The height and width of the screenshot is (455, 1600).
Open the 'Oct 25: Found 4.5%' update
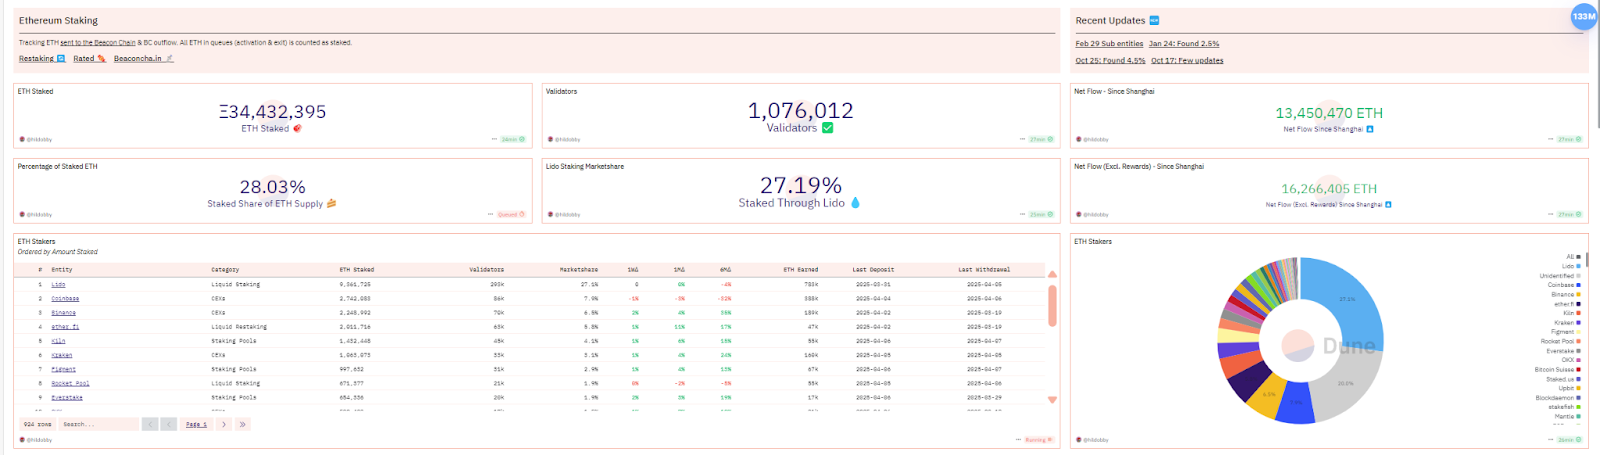tap(1110, 61)
